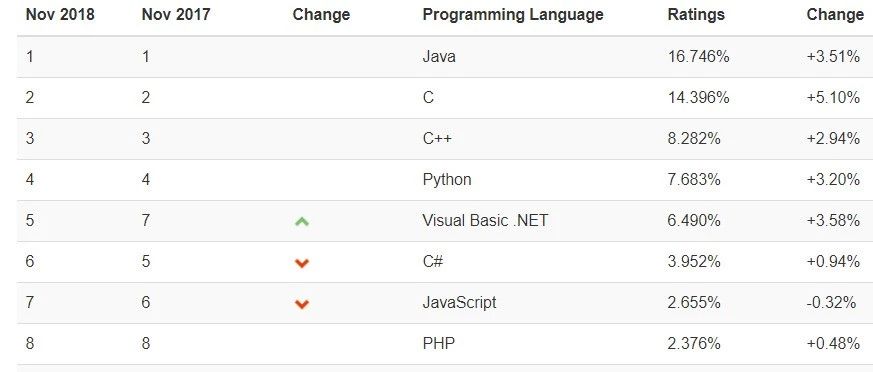Click the 14.396% rating for C
The width and height of the screenshot is (873, 372).
tap(698, 97)
